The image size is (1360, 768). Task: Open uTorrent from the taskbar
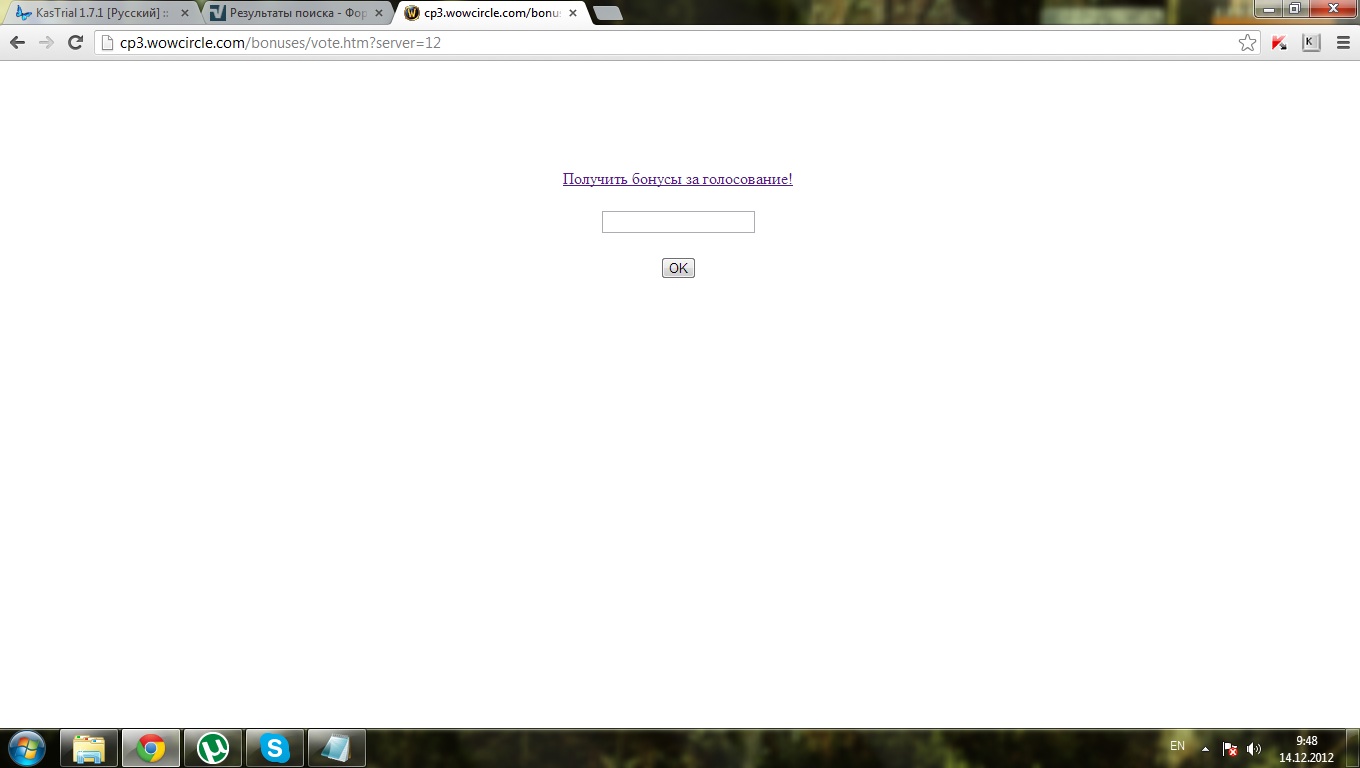pos(213,748)
